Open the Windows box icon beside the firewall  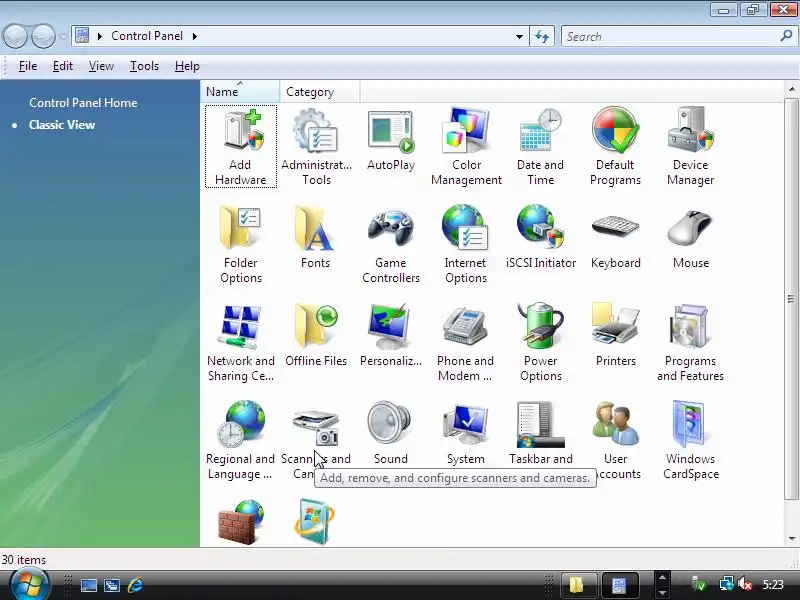click(315, 522)
